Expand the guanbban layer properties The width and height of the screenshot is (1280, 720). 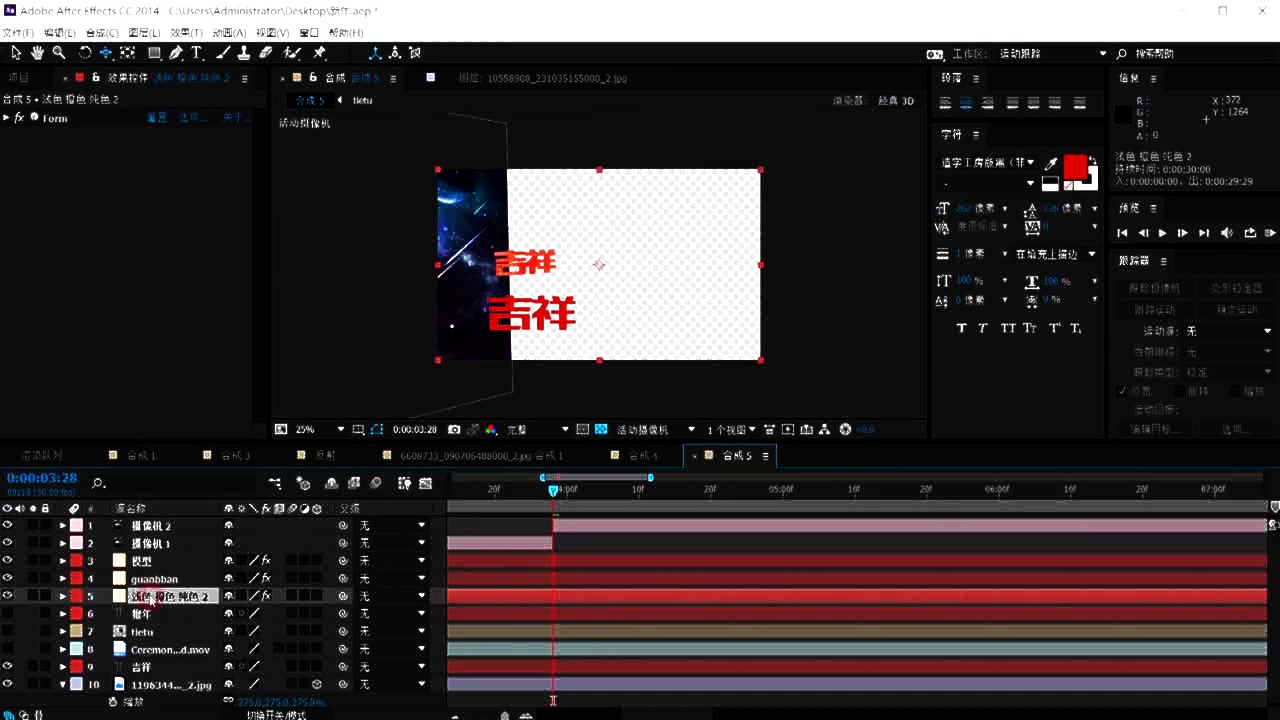(x=63, y=578)
